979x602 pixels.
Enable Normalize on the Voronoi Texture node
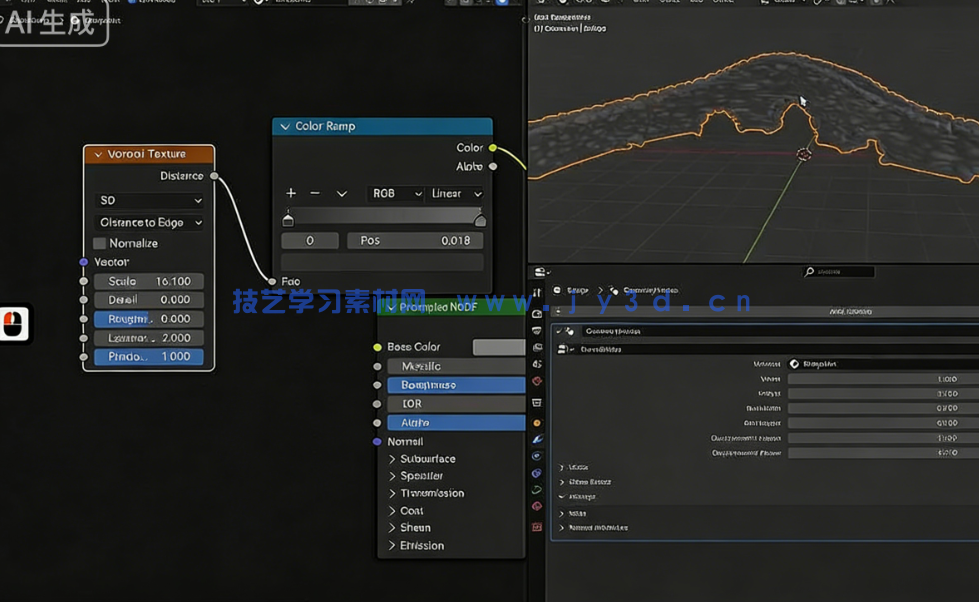point(99,242)
